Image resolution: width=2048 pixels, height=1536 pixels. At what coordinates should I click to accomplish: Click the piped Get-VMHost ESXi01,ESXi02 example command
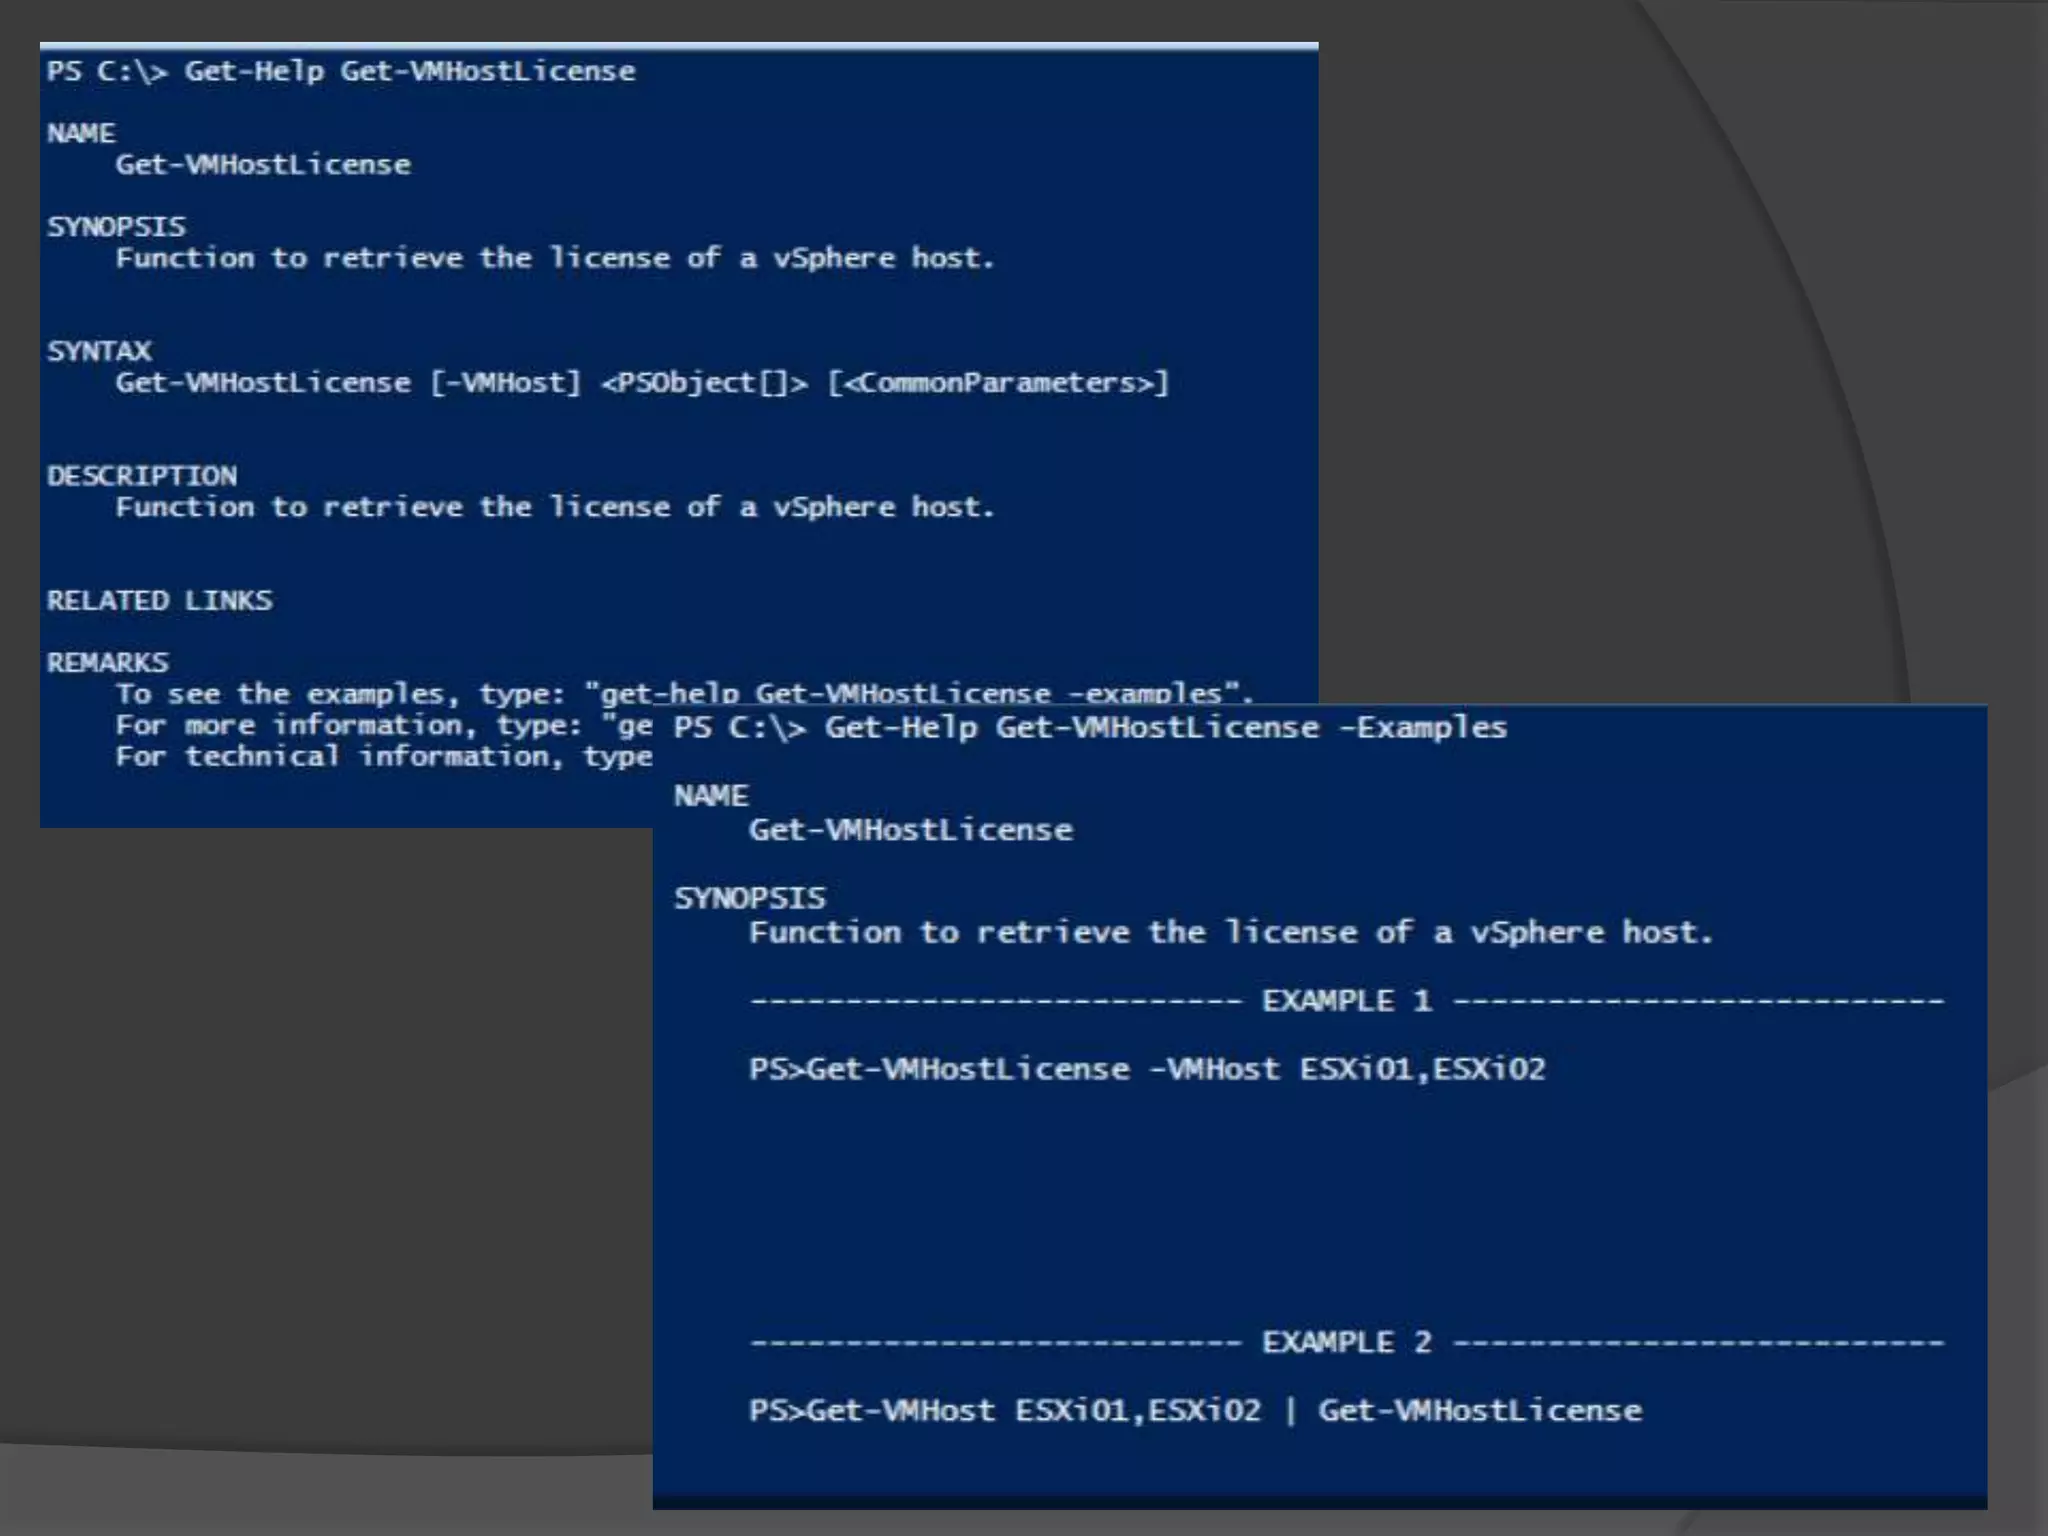click(x=1195, y=1411)
